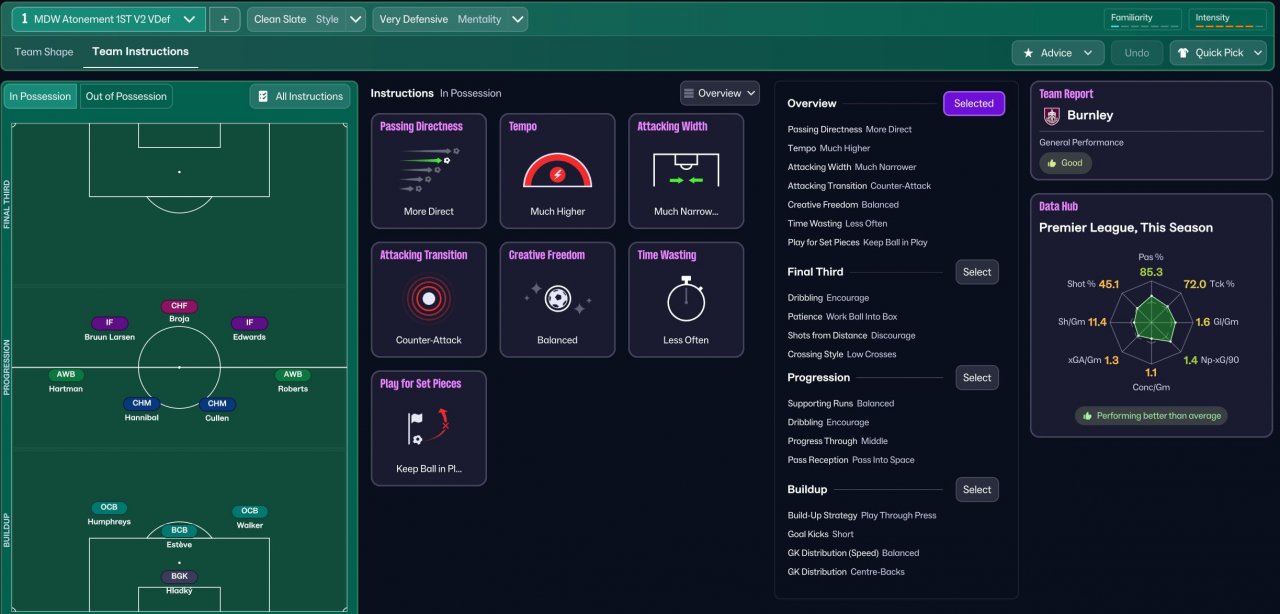Click Select next to Final Third

[977, 272]
